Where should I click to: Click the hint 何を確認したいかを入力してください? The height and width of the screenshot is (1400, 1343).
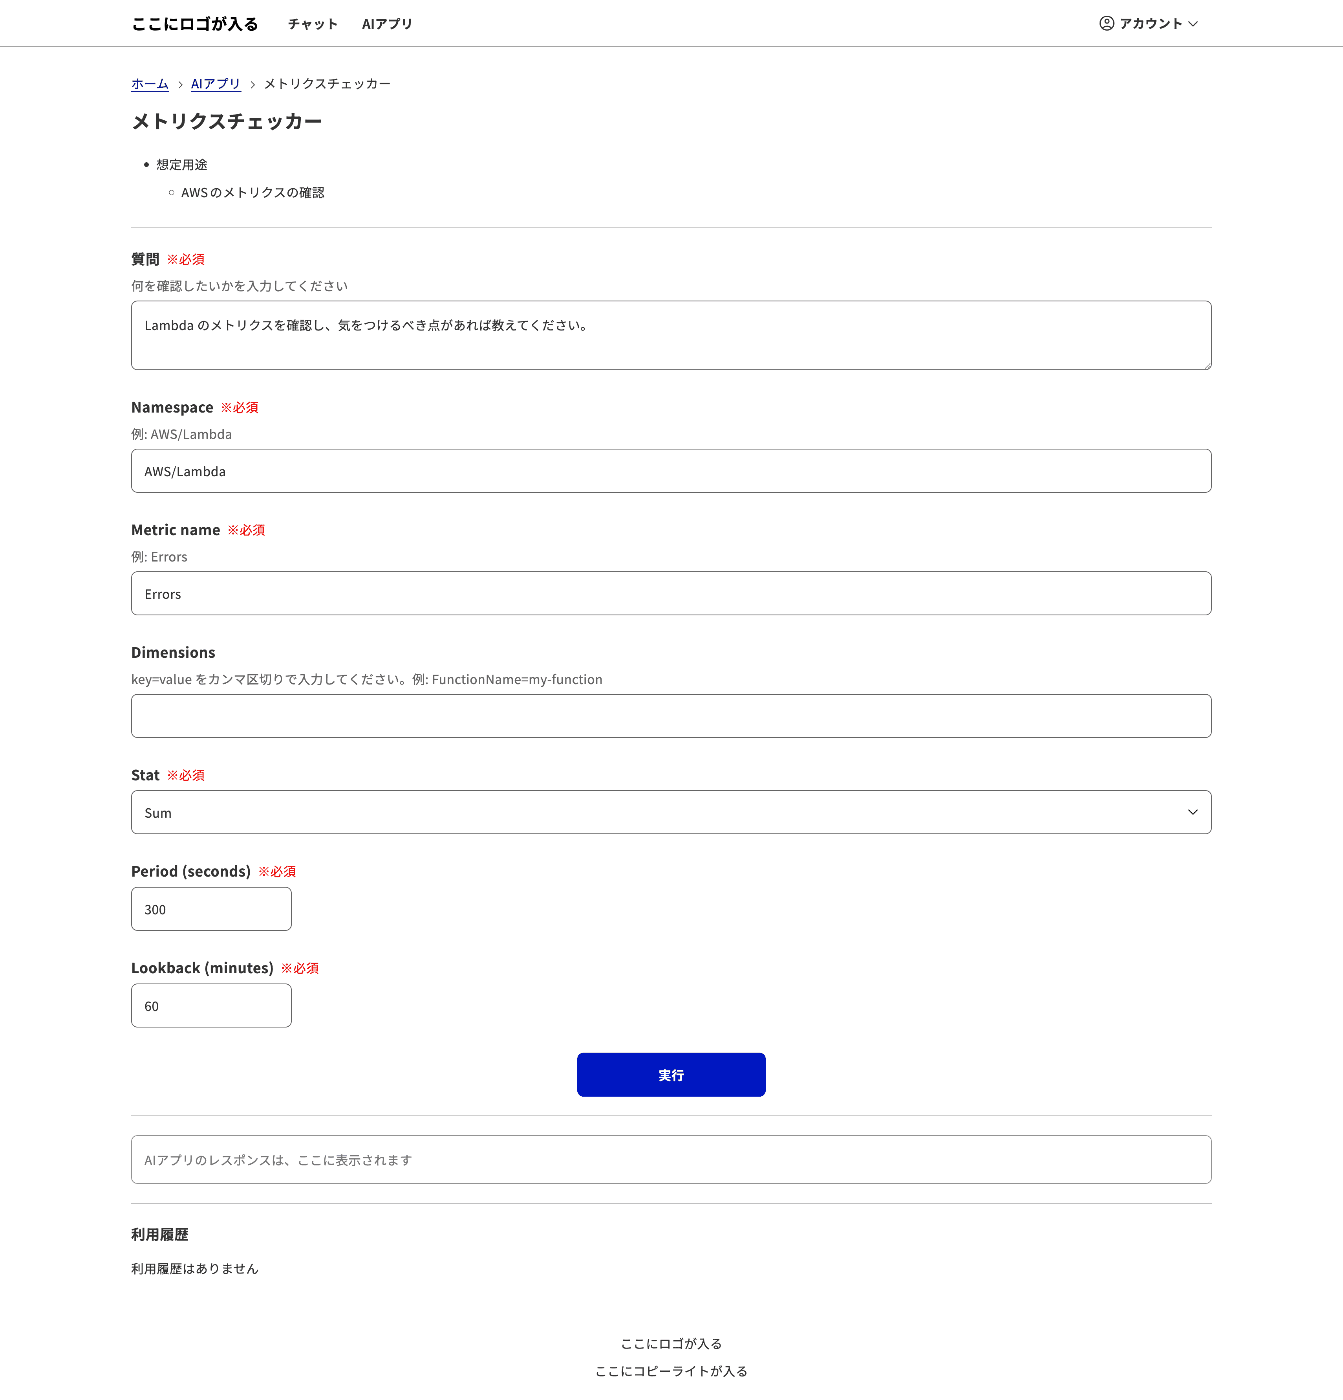(x=240, y=286)
